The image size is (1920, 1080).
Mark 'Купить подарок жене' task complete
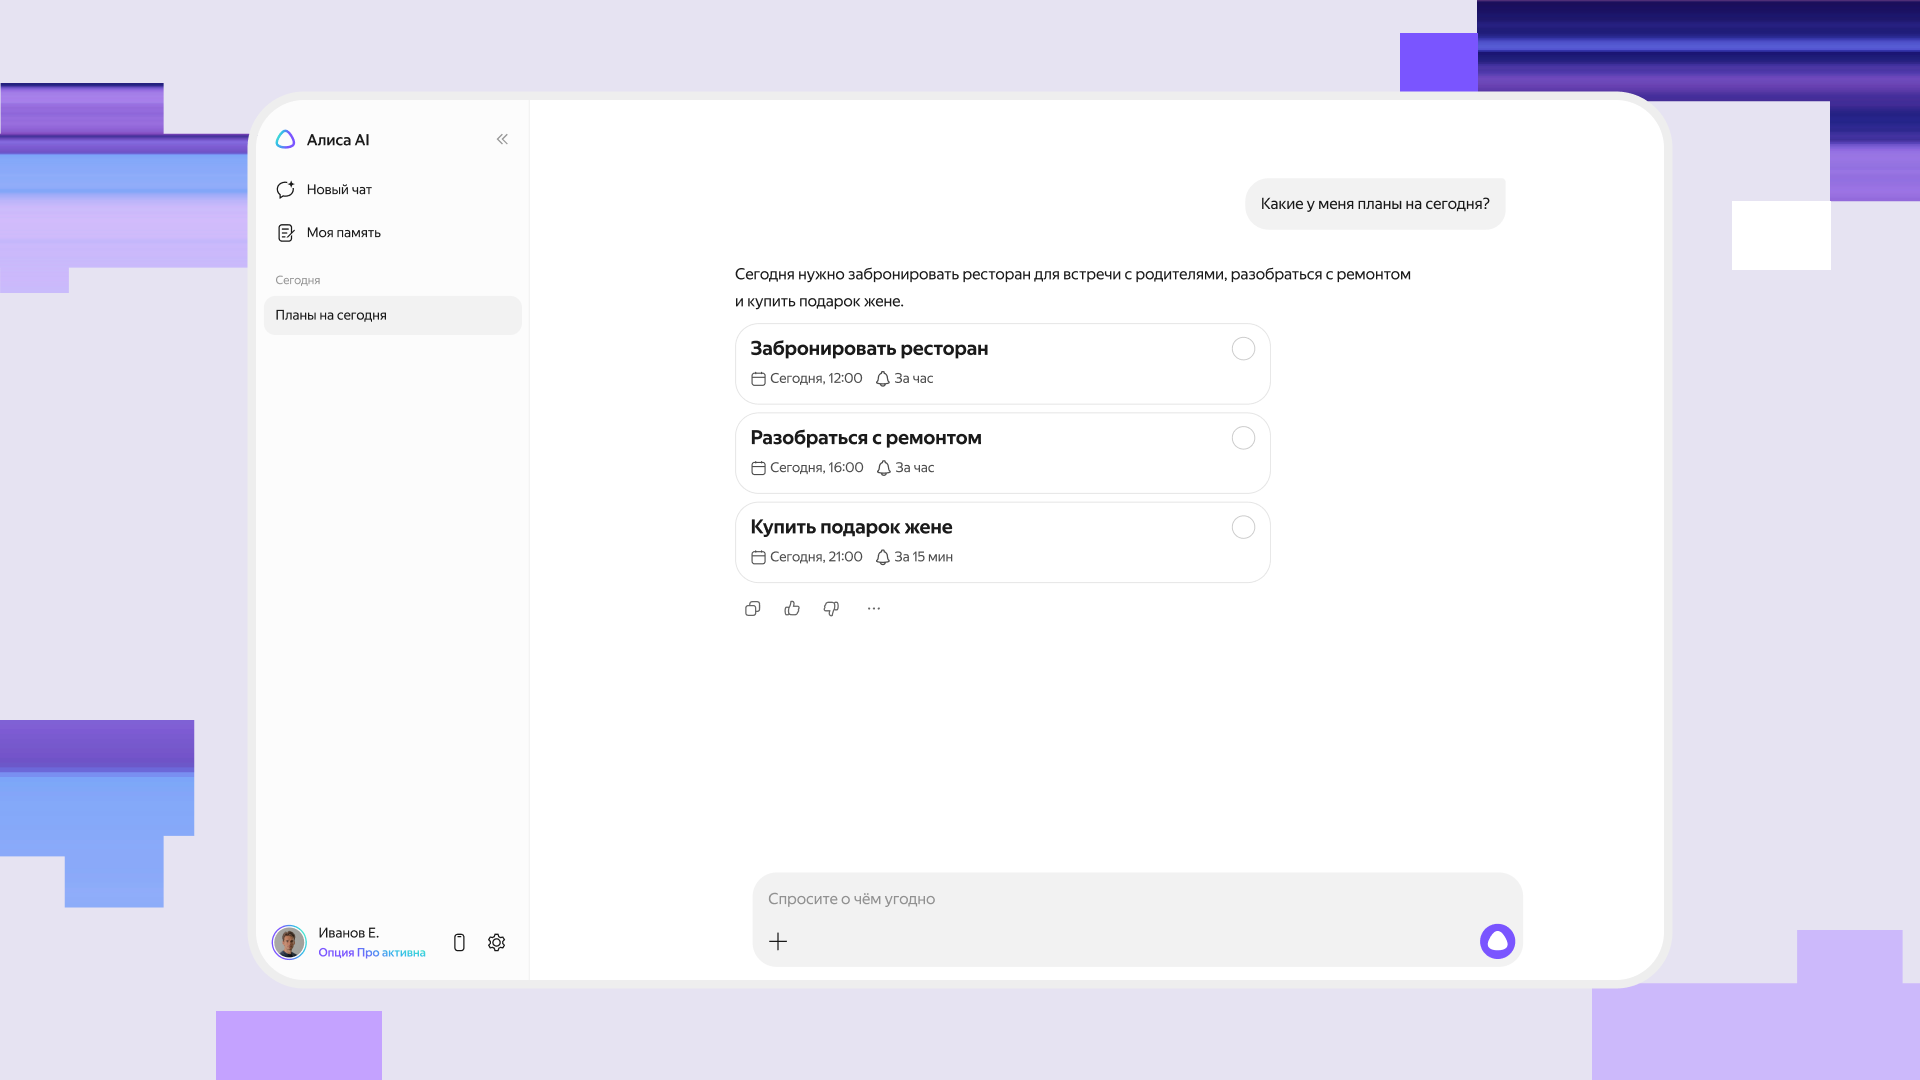click(x=1243, y=527)
